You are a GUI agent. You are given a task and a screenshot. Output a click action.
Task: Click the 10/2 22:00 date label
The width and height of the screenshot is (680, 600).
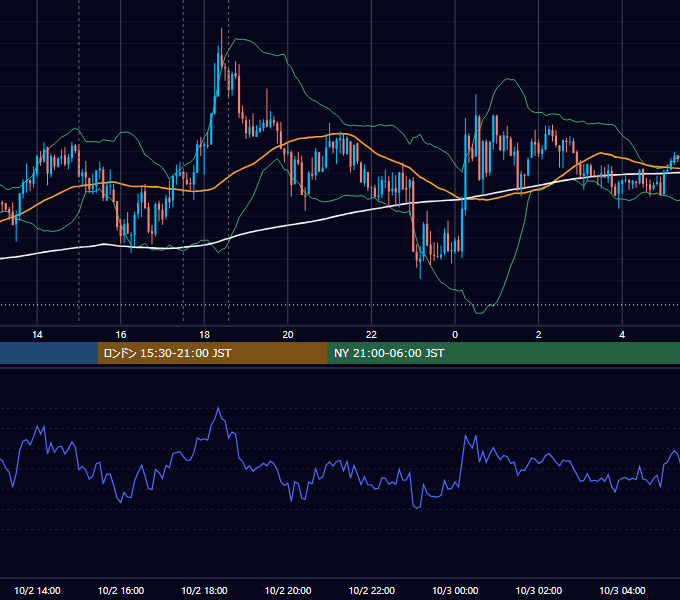(x=372, y=590)
